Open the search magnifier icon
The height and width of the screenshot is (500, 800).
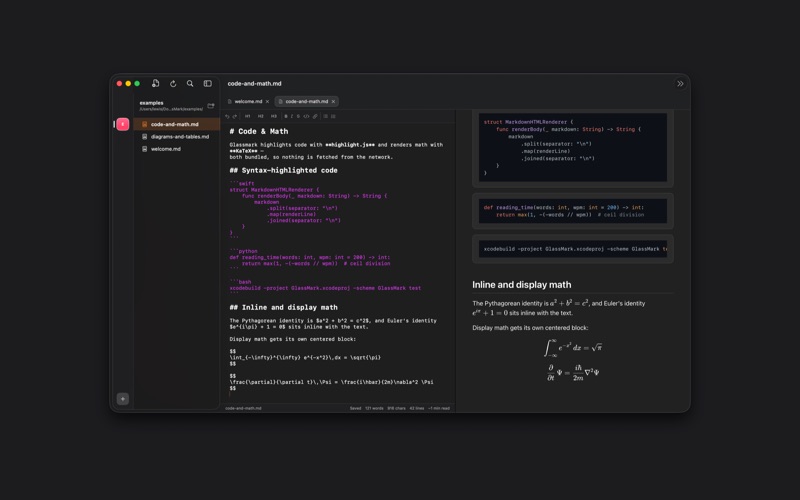(x=190, y=84)
